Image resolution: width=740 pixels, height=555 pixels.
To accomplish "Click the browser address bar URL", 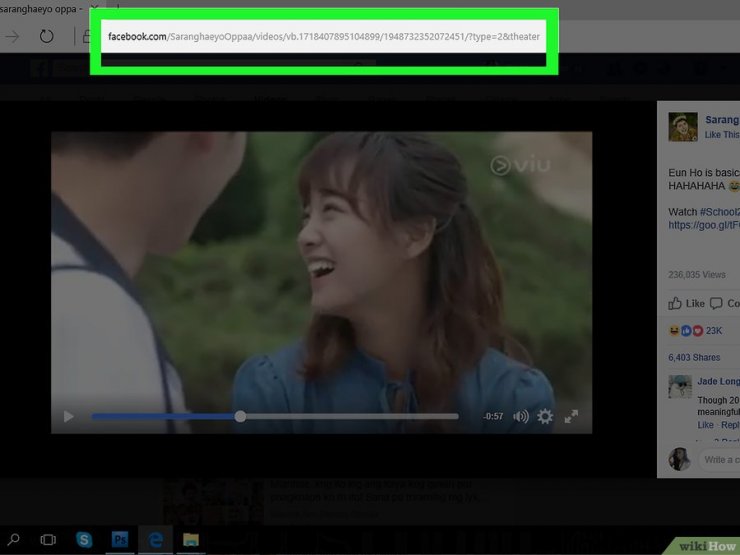I will click(323, 36).
